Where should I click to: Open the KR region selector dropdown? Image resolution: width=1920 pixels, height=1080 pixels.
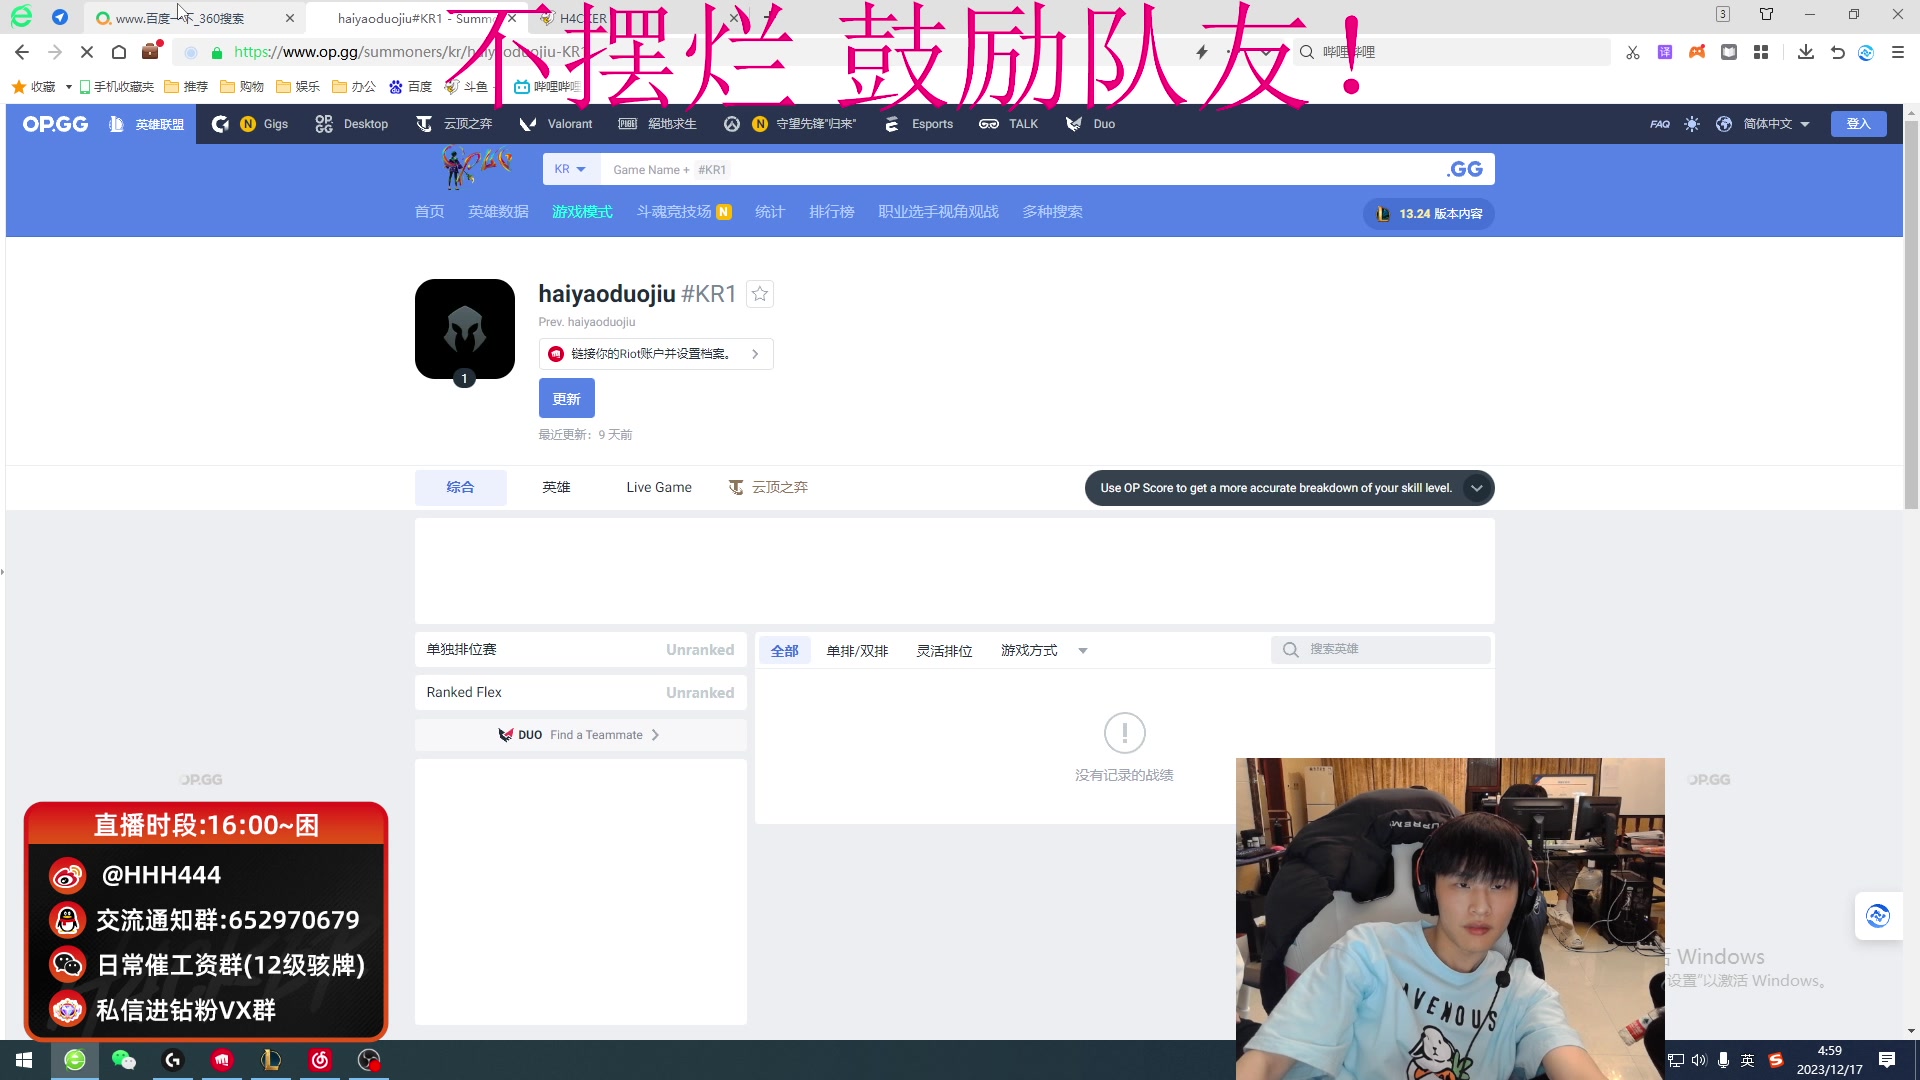(570, 169)
